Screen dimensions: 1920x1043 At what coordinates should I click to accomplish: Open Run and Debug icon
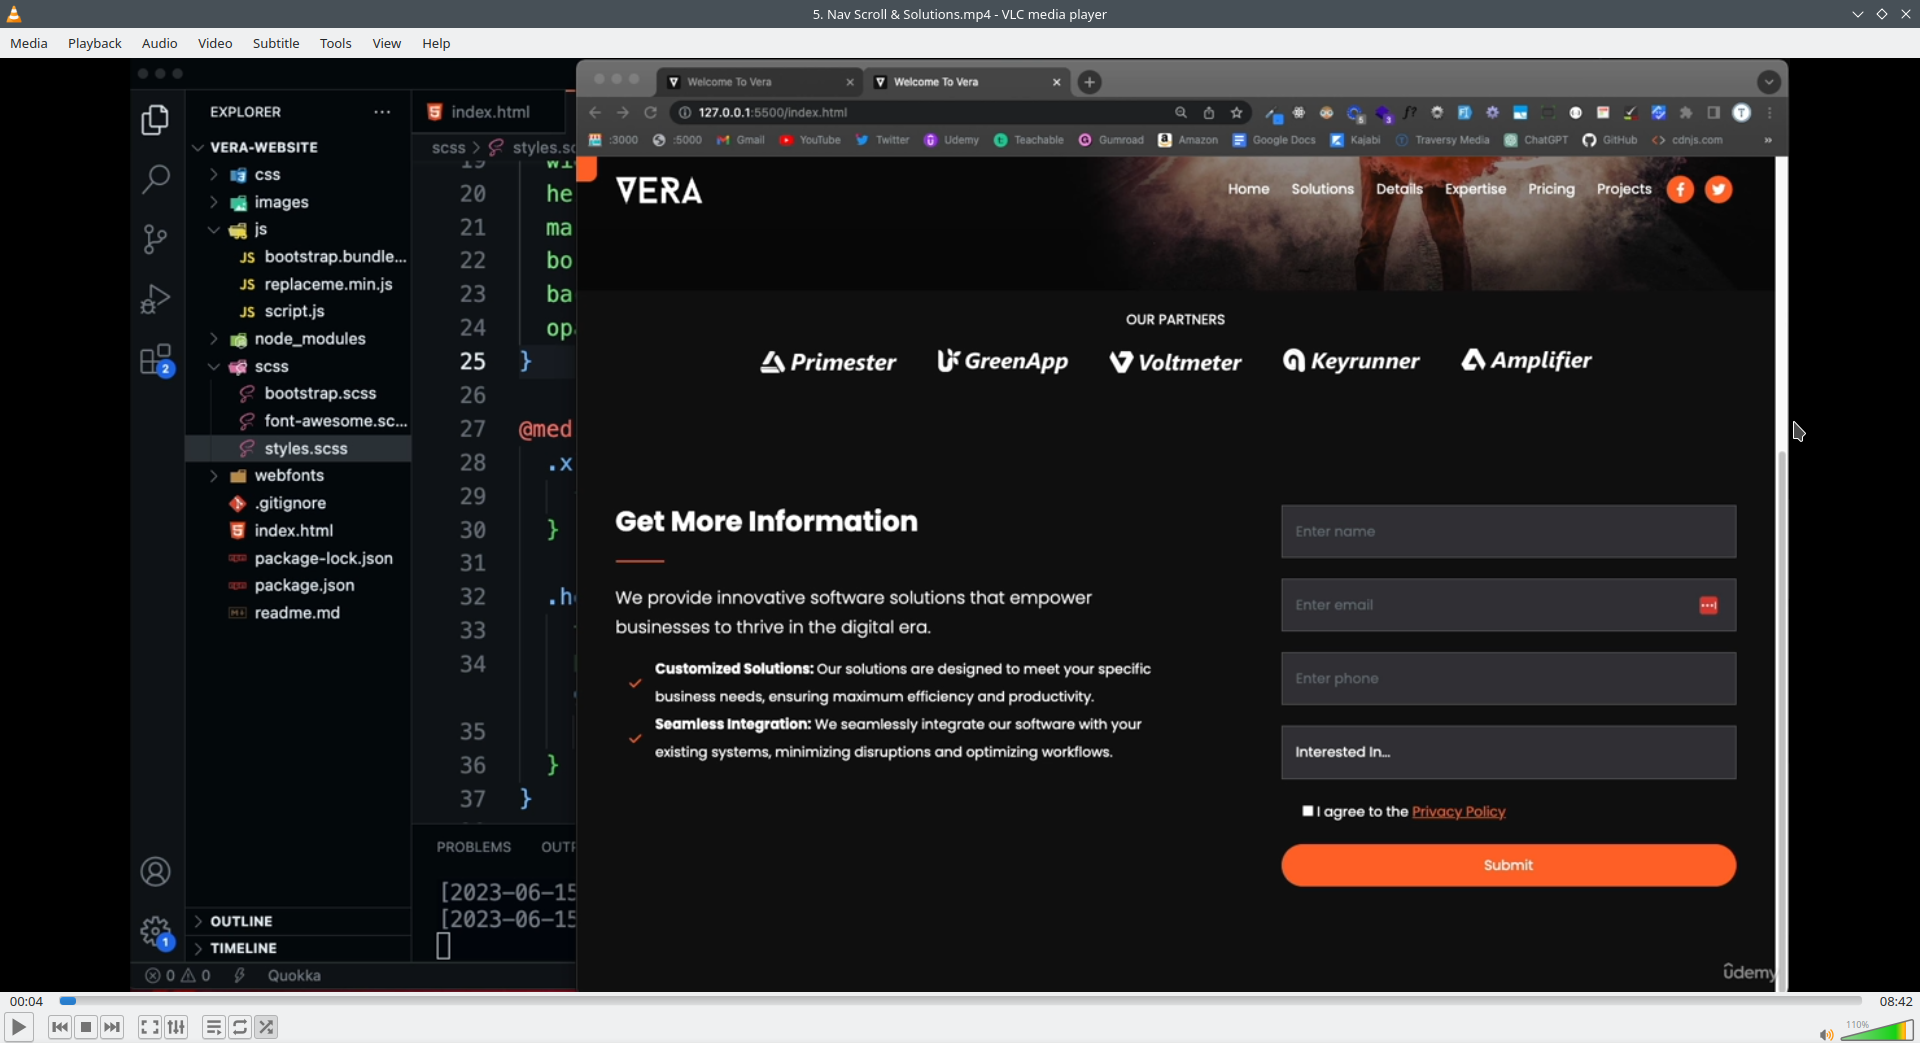tap(155, 299)
